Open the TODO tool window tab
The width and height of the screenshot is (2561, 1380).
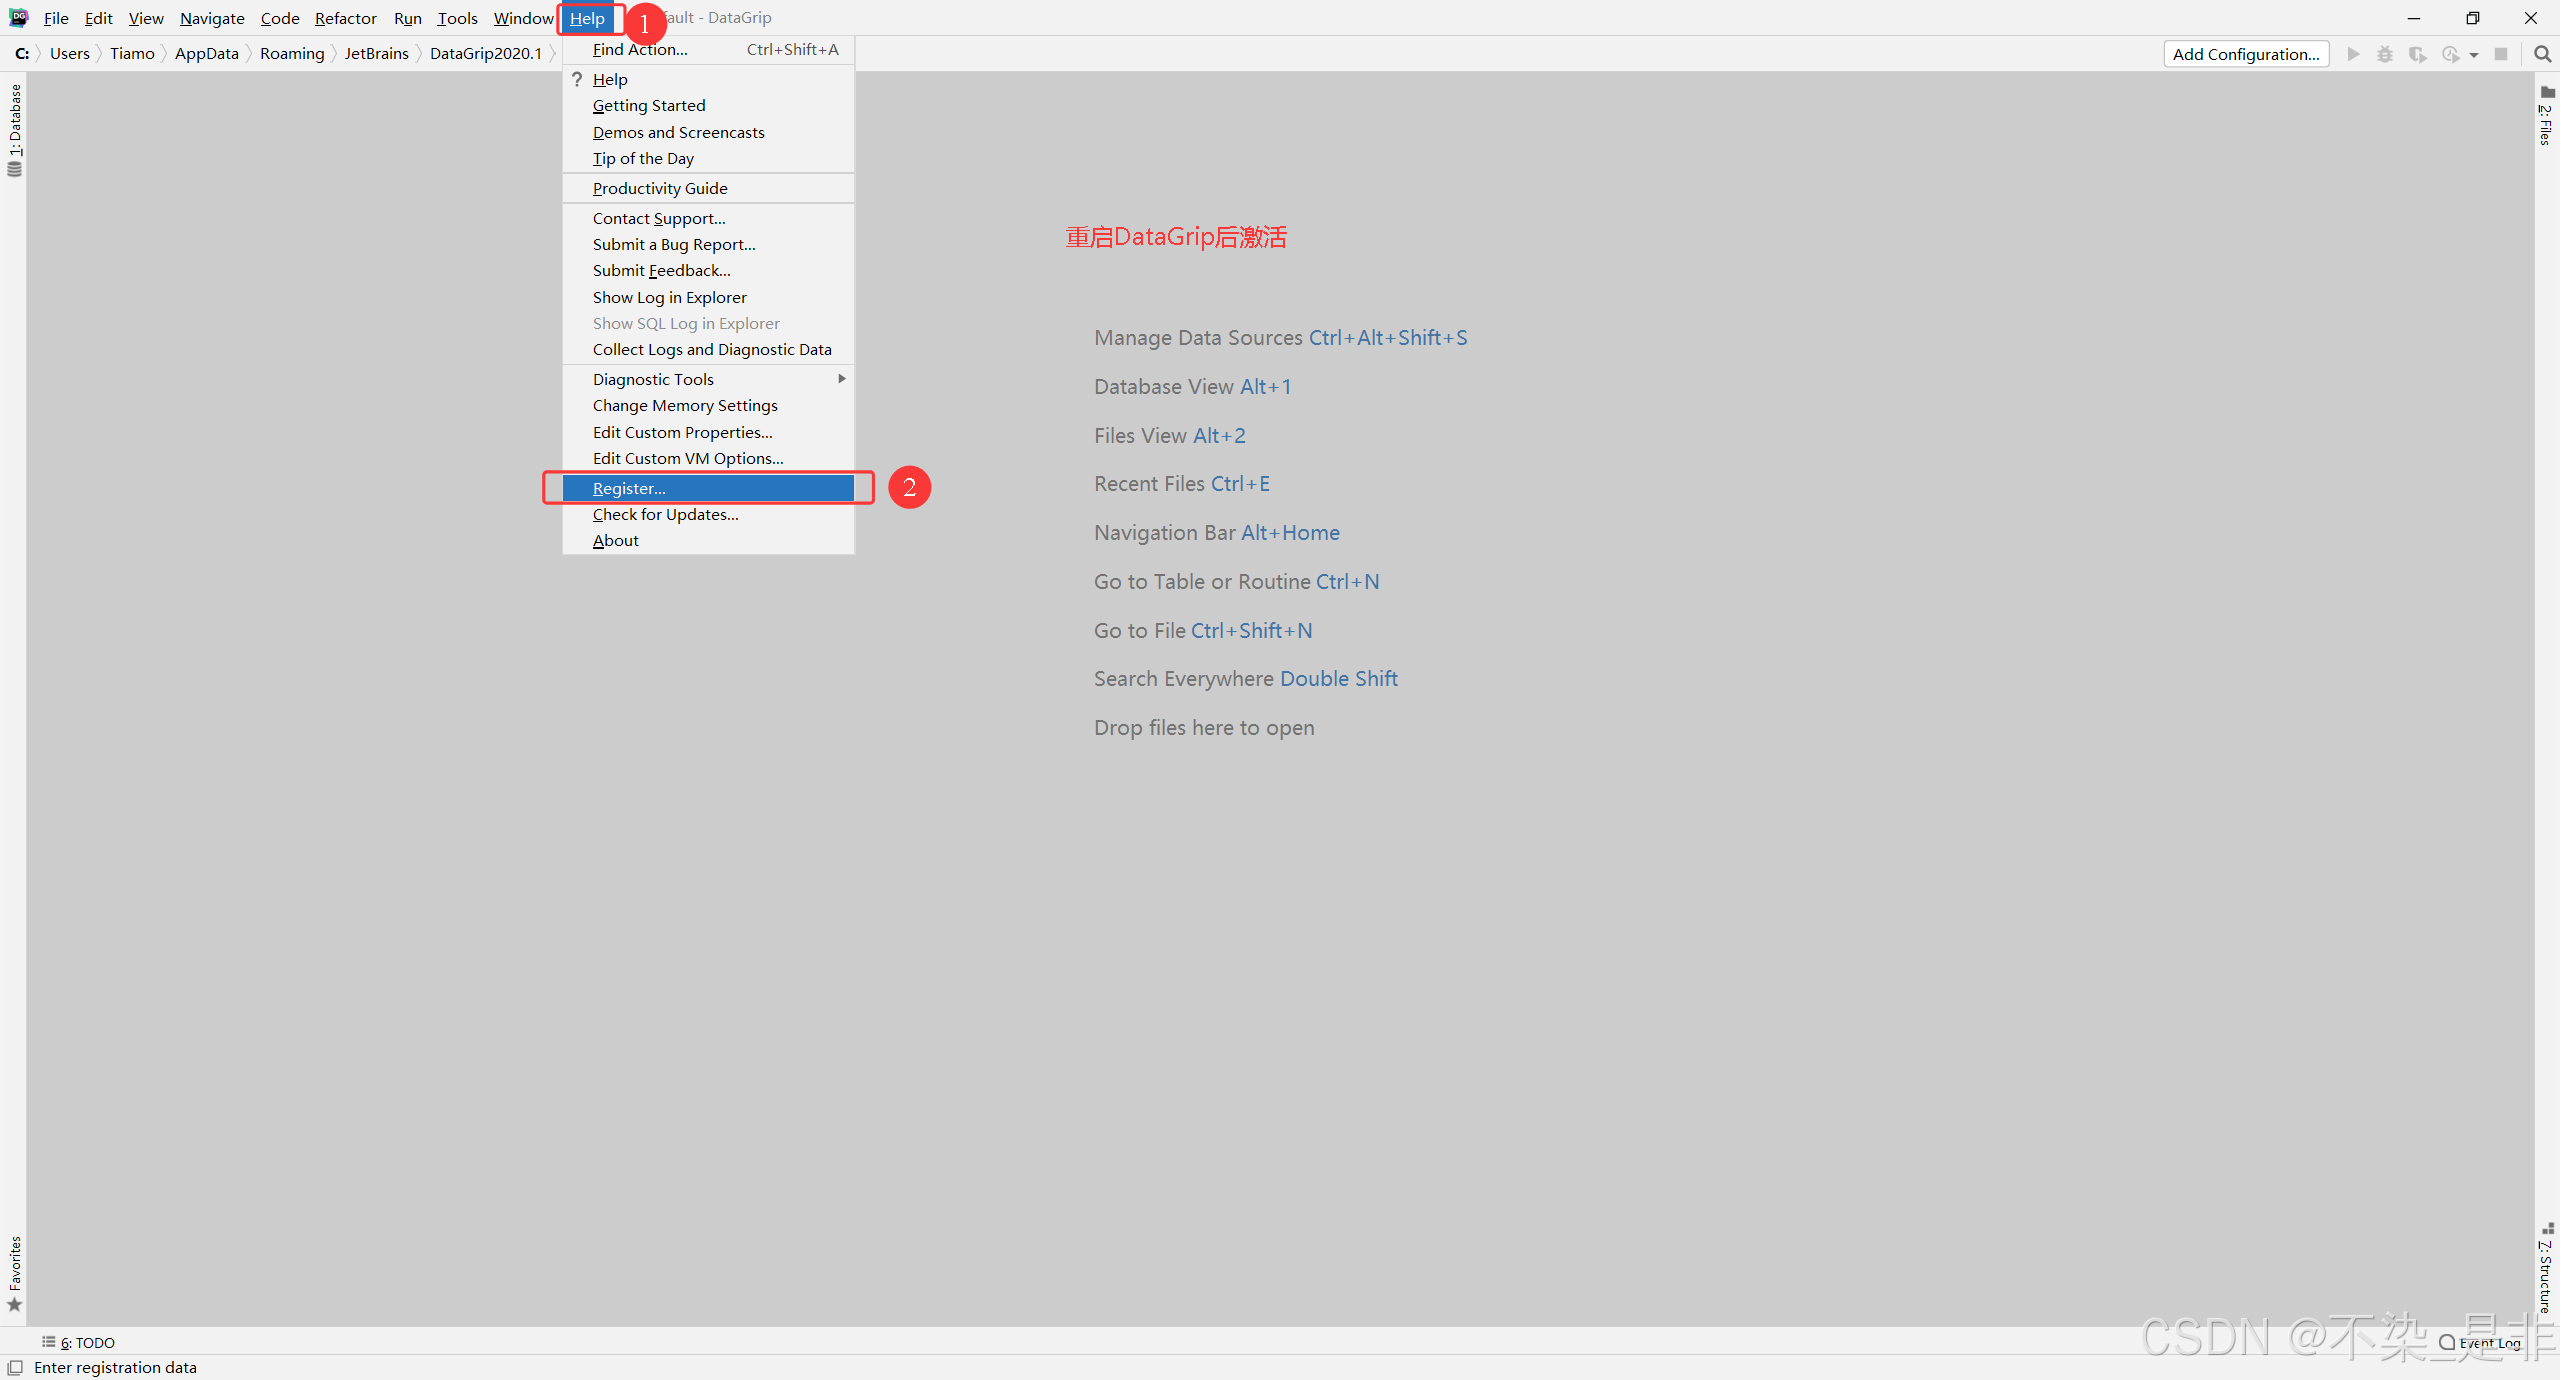(x=79, y=1342)
